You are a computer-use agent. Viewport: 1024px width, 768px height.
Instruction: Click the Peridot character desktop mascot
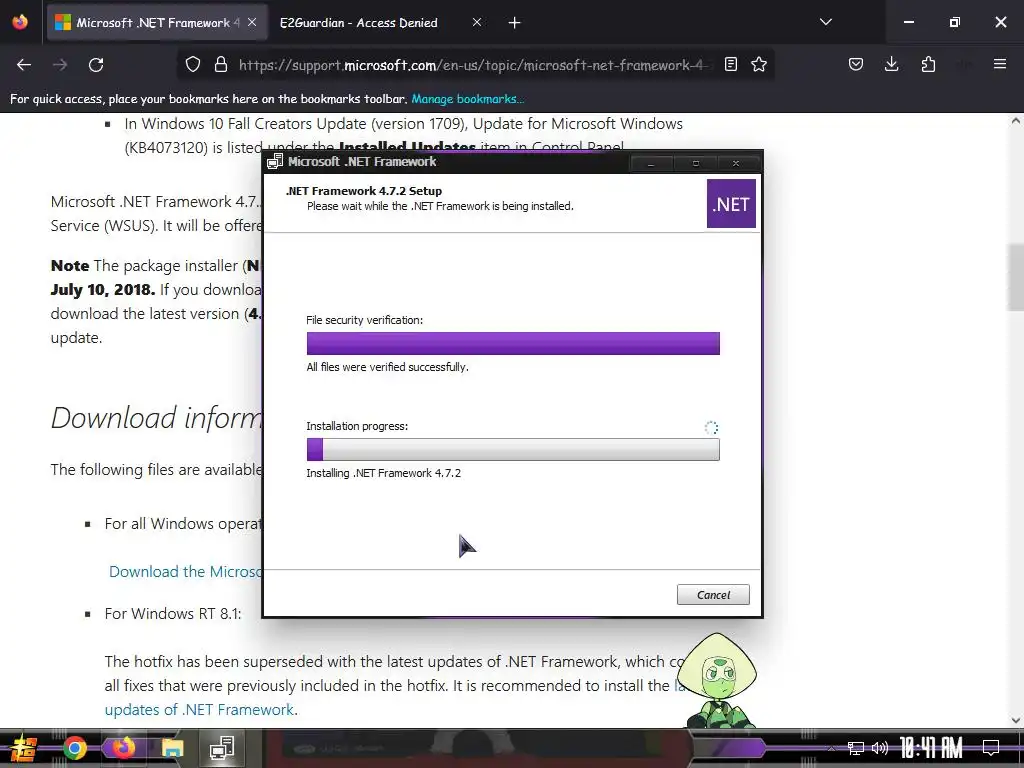[717, 680]
